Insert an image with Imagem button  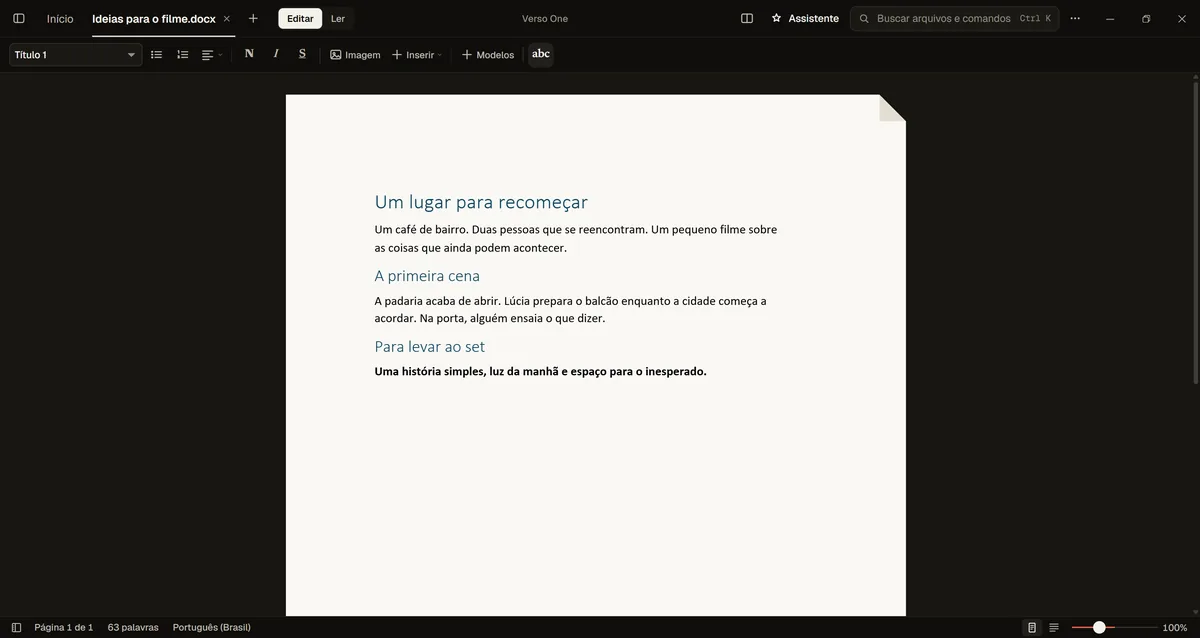point(355,55)
